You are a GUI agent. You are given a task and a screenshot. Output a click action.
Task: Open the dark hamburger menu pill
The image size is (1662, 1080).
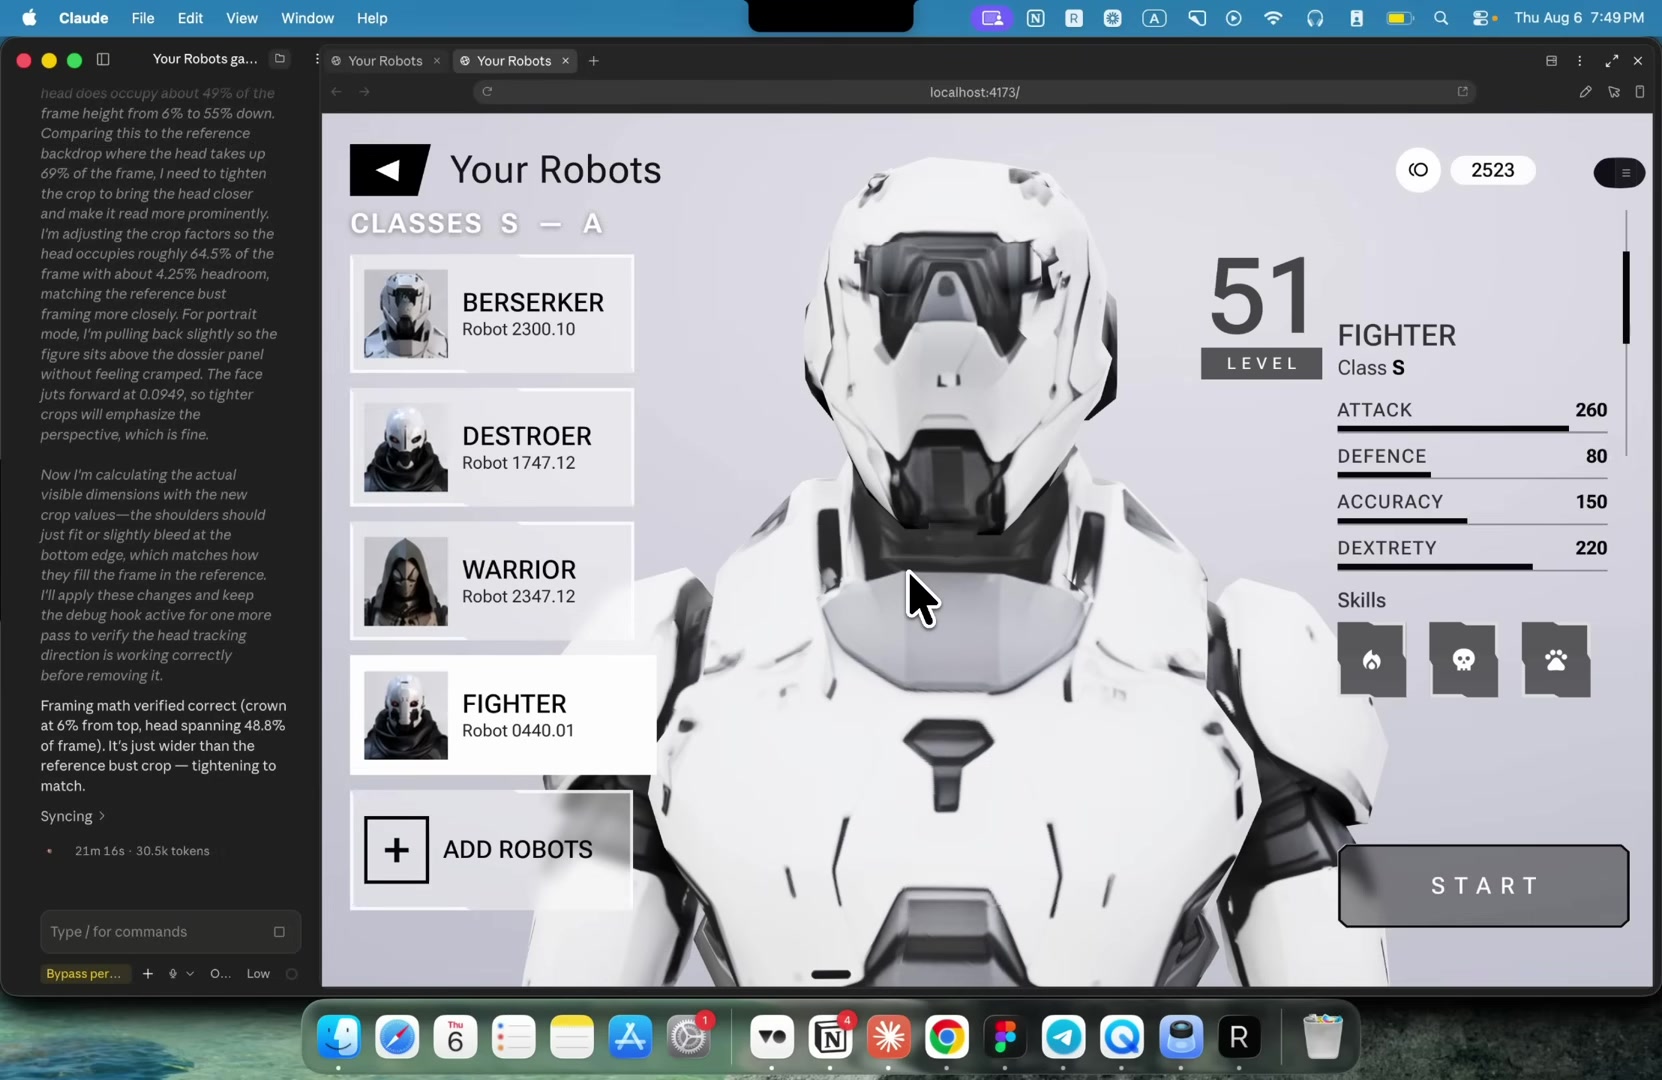(1619, 173)
